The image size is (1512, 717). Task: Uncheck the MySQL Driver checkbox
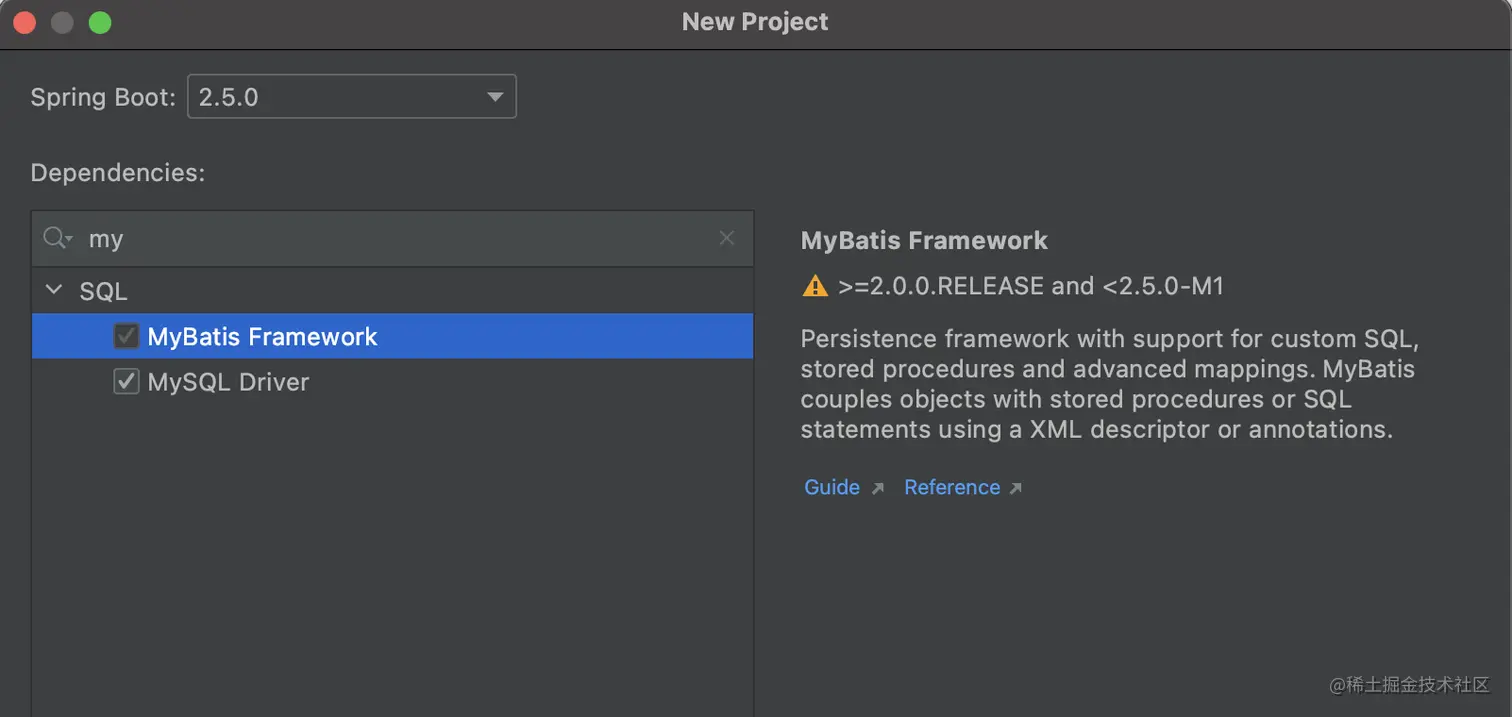point(126,382)
